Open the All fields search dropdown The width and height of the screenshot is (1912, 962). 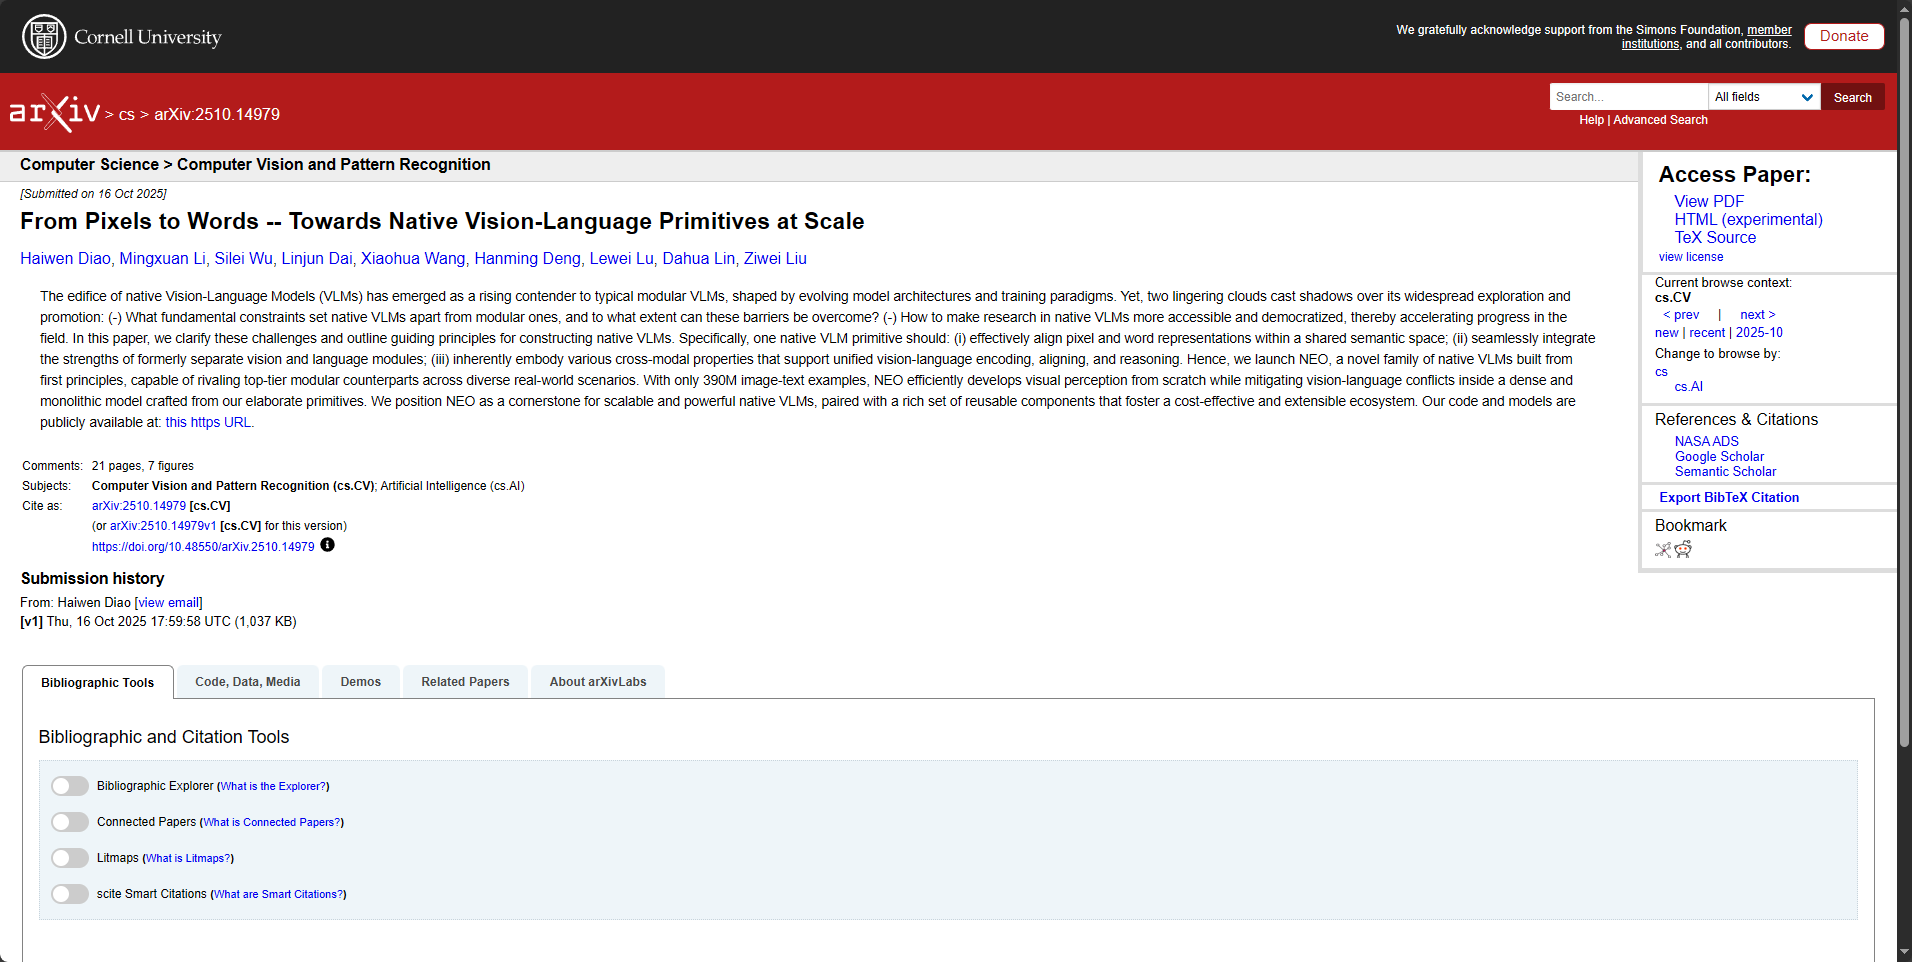coord(1764,97)
